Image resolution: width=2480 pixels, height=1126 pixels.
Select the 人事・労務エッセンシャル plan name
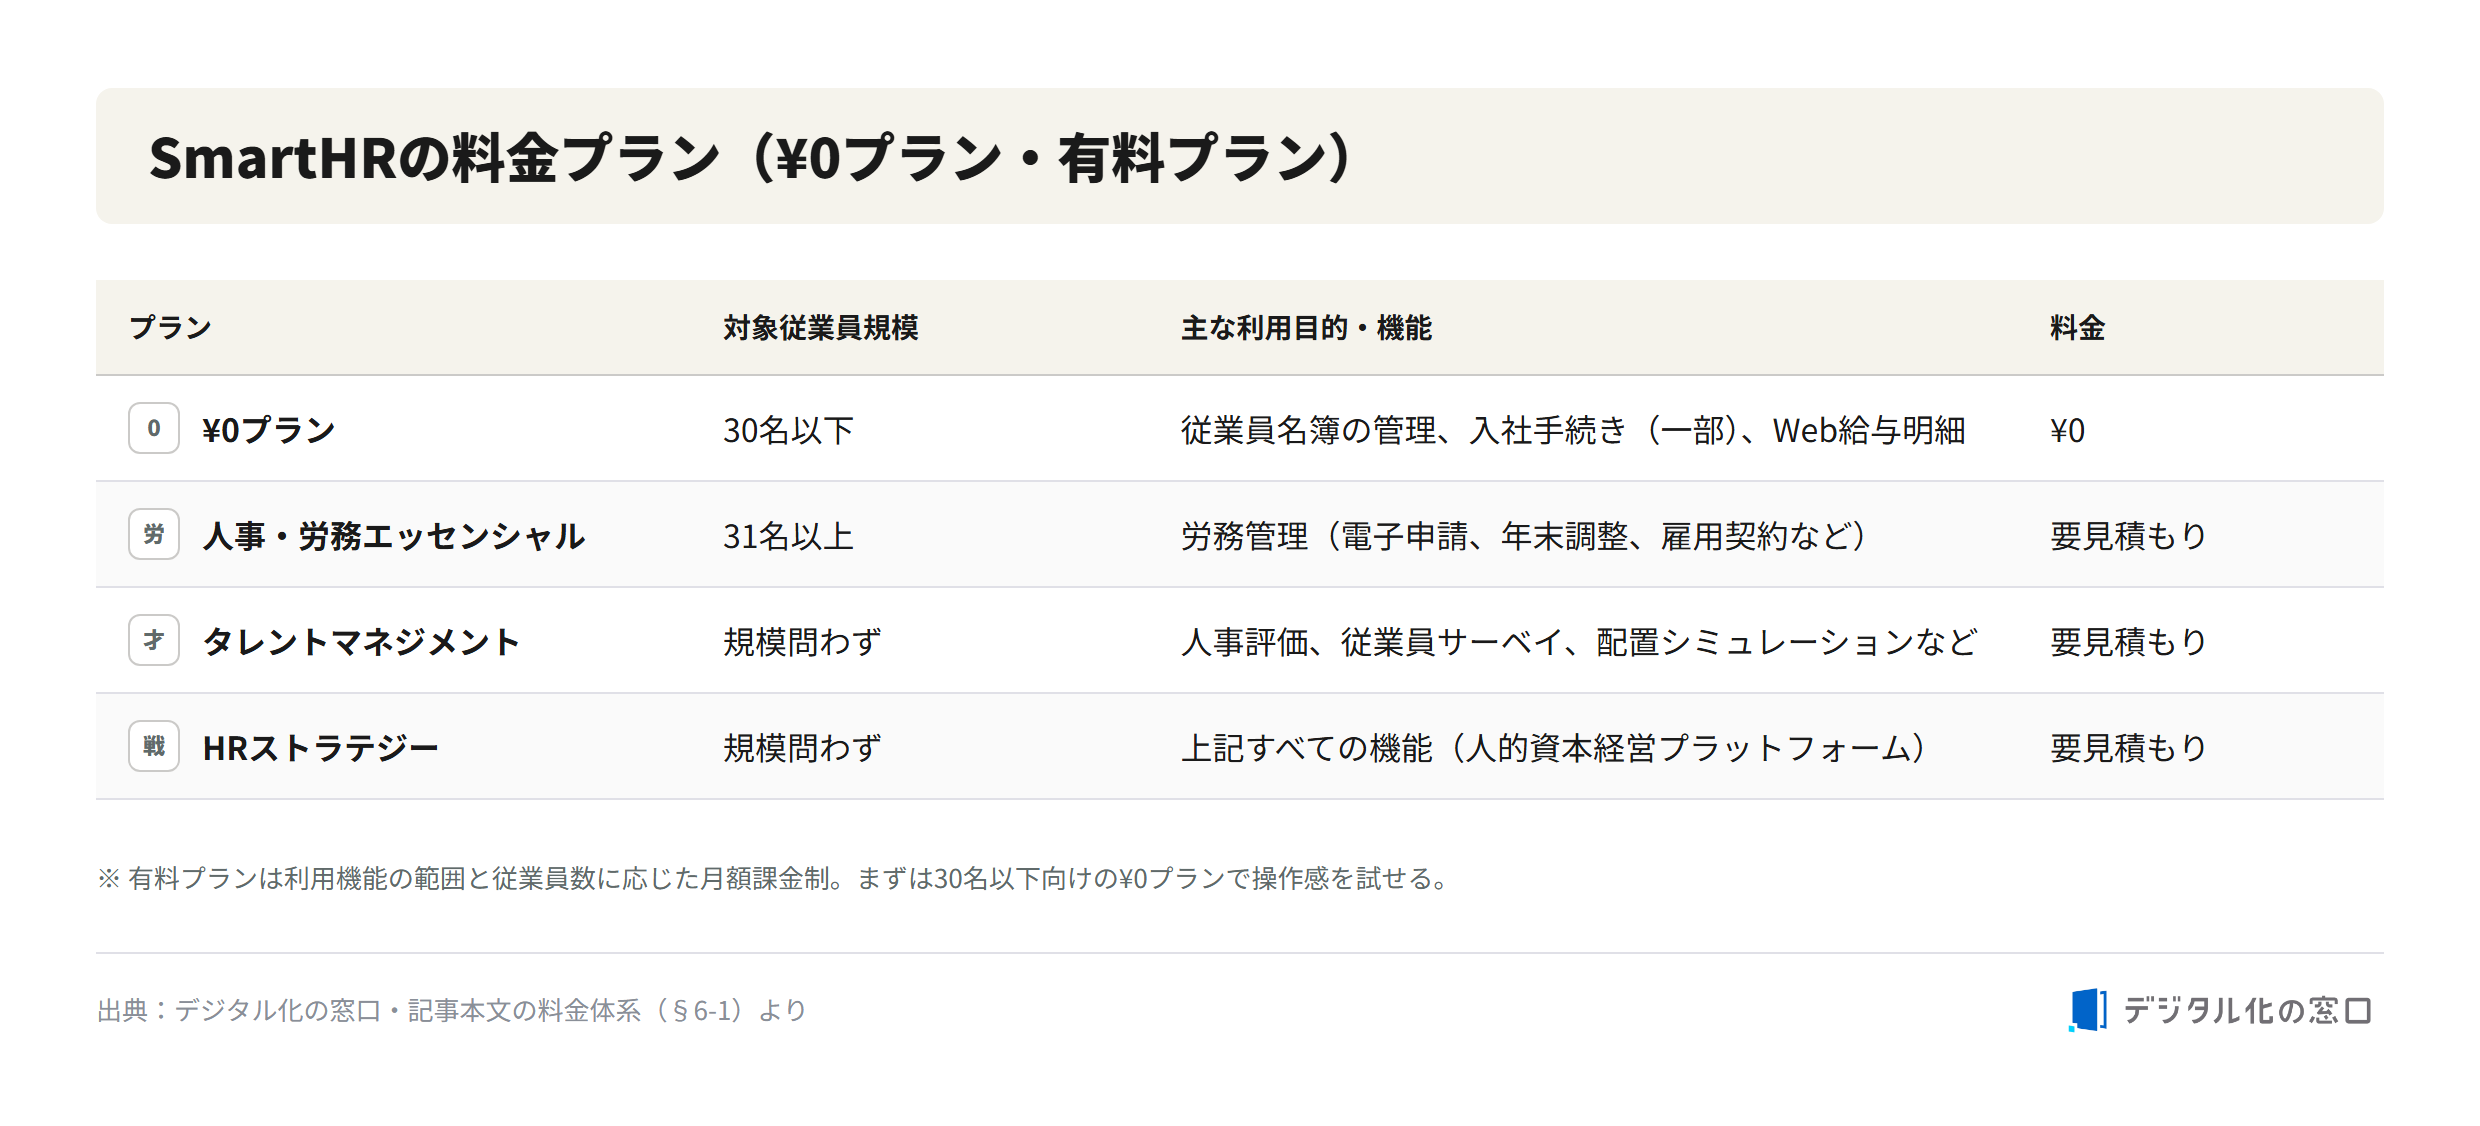click(394, 536)
